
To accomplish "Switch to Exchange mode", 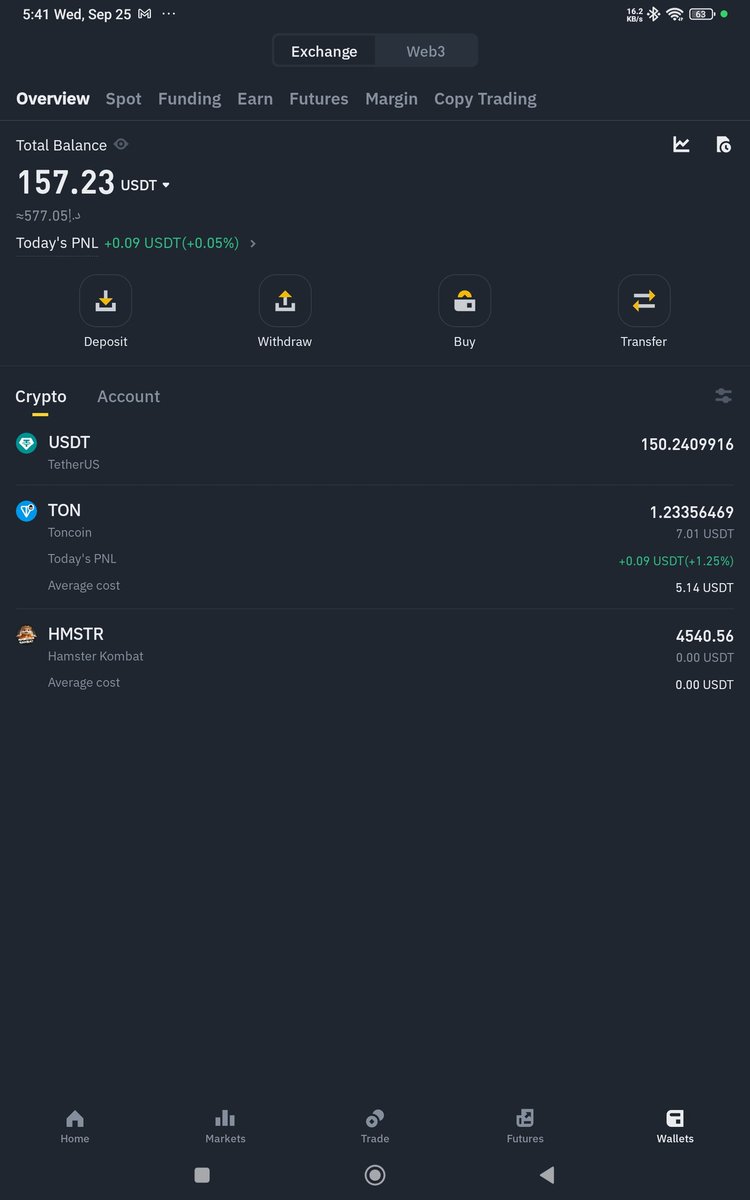I will [324, 51].
